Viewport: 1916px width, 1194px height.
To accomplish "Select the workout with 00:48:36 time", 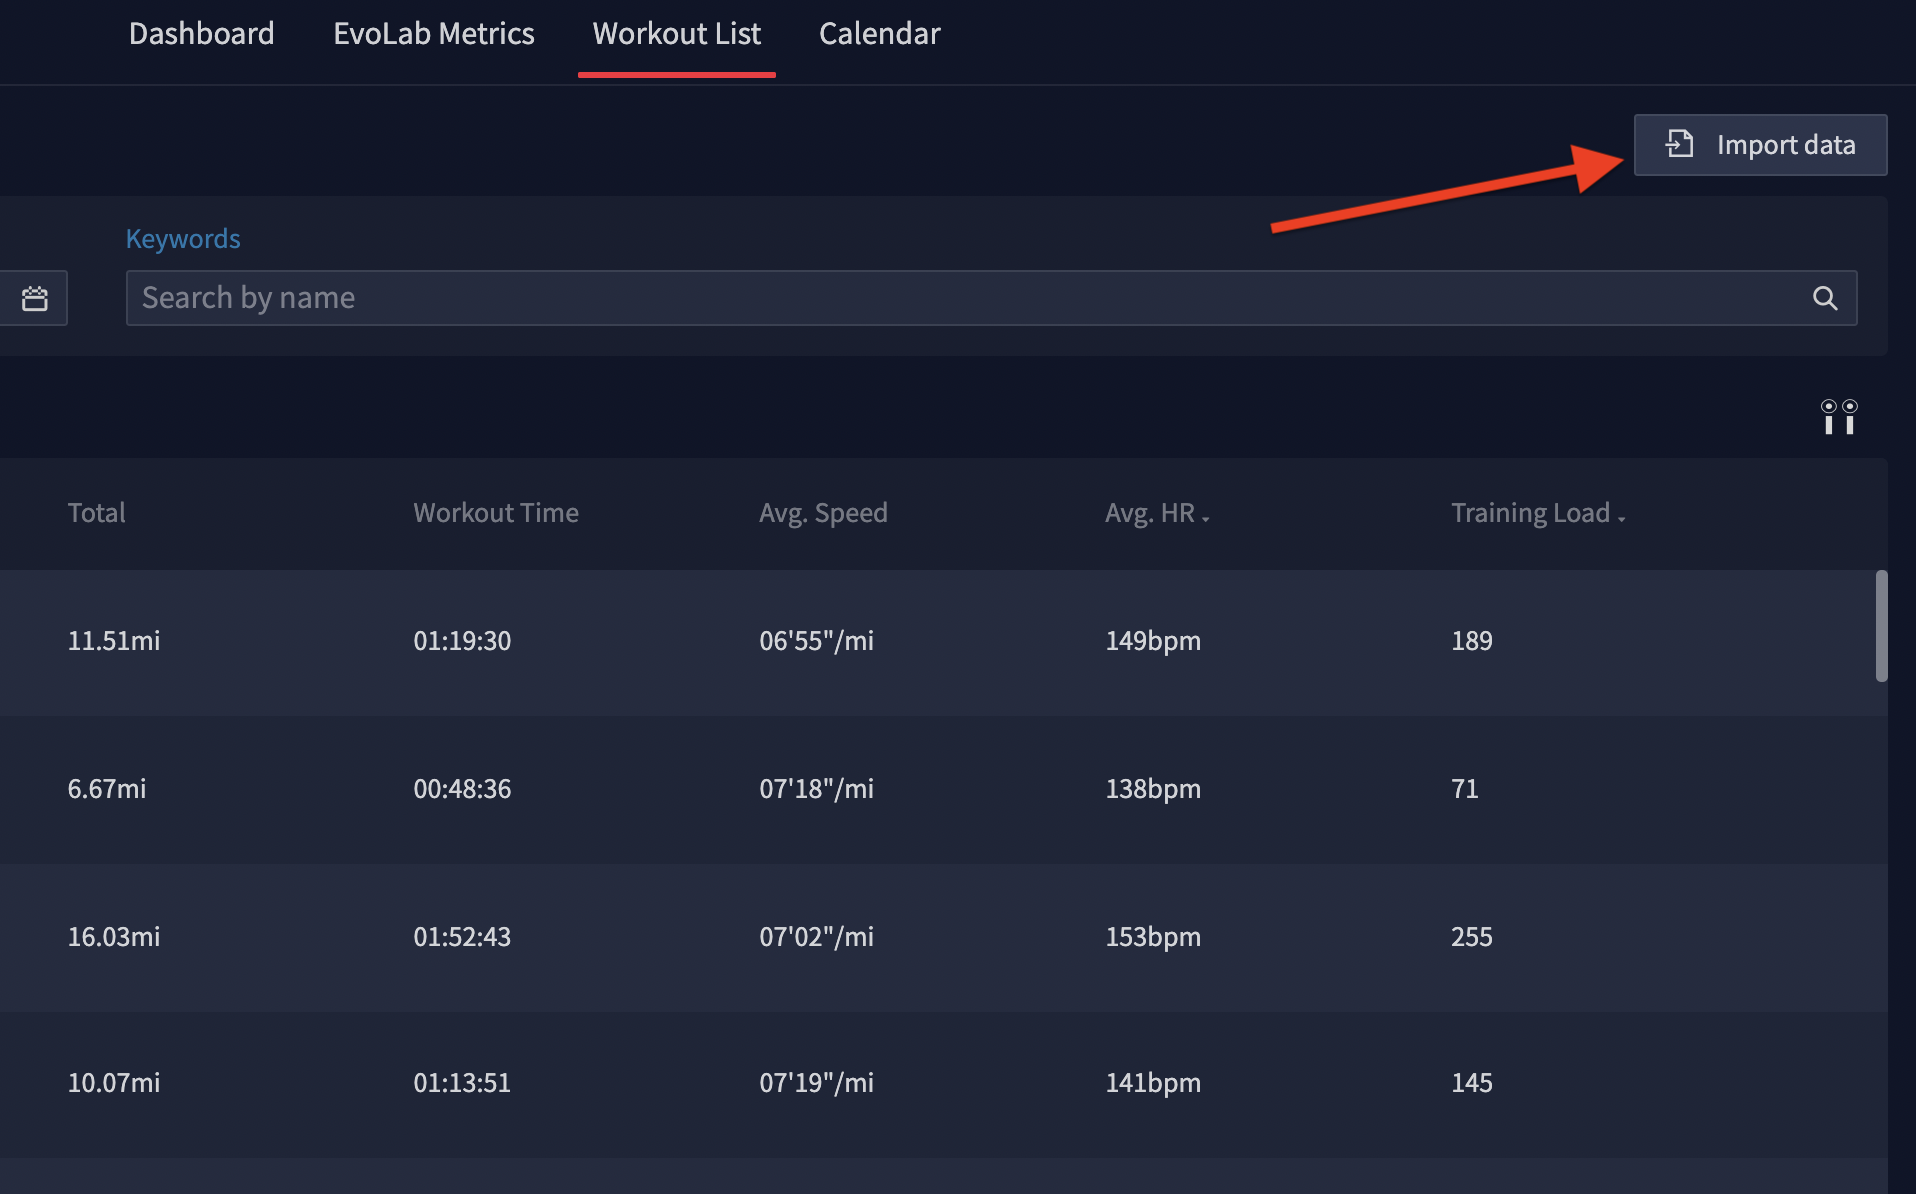I will tap(462, 789).
